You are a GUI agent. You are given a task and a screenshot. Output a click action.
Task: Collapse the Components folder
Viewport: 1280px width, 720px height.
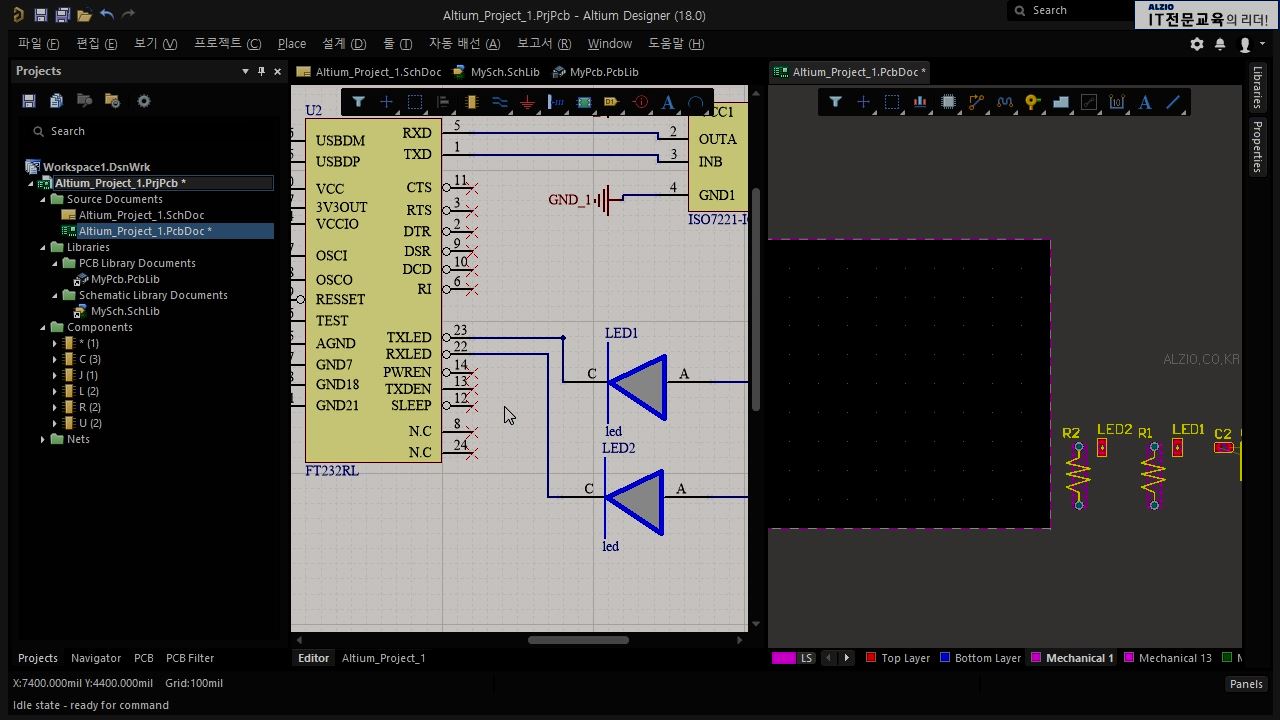43,327
